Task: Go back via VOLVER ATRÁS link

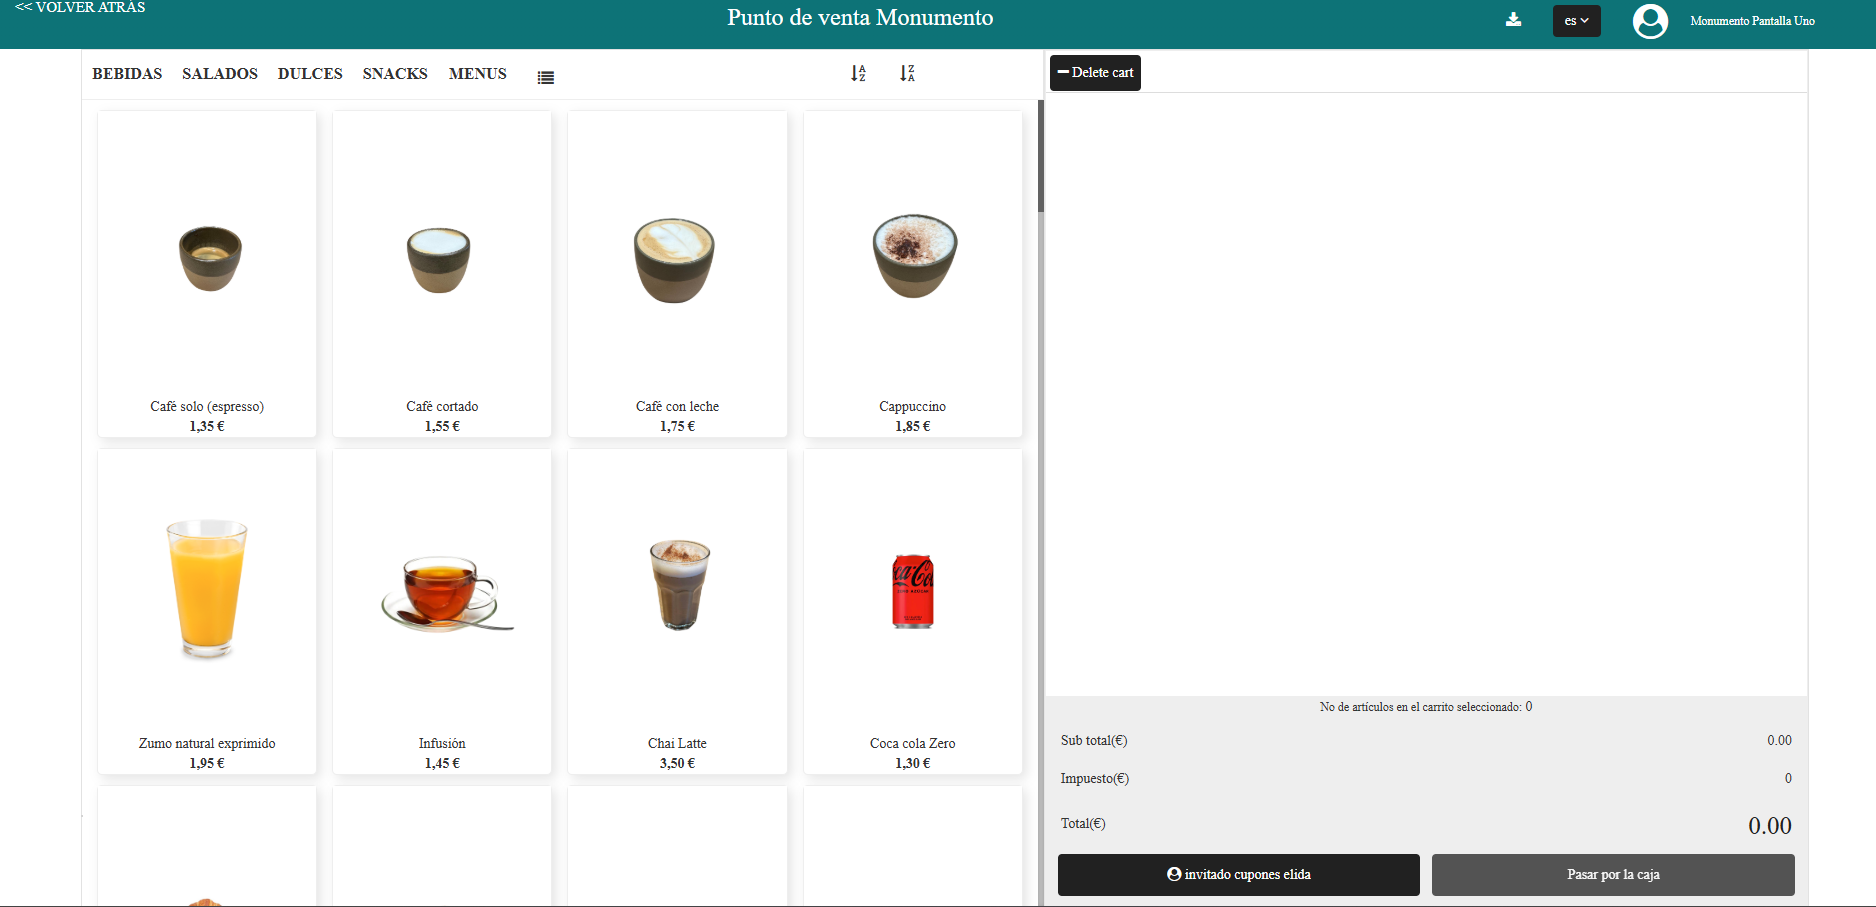Action: 80,7
